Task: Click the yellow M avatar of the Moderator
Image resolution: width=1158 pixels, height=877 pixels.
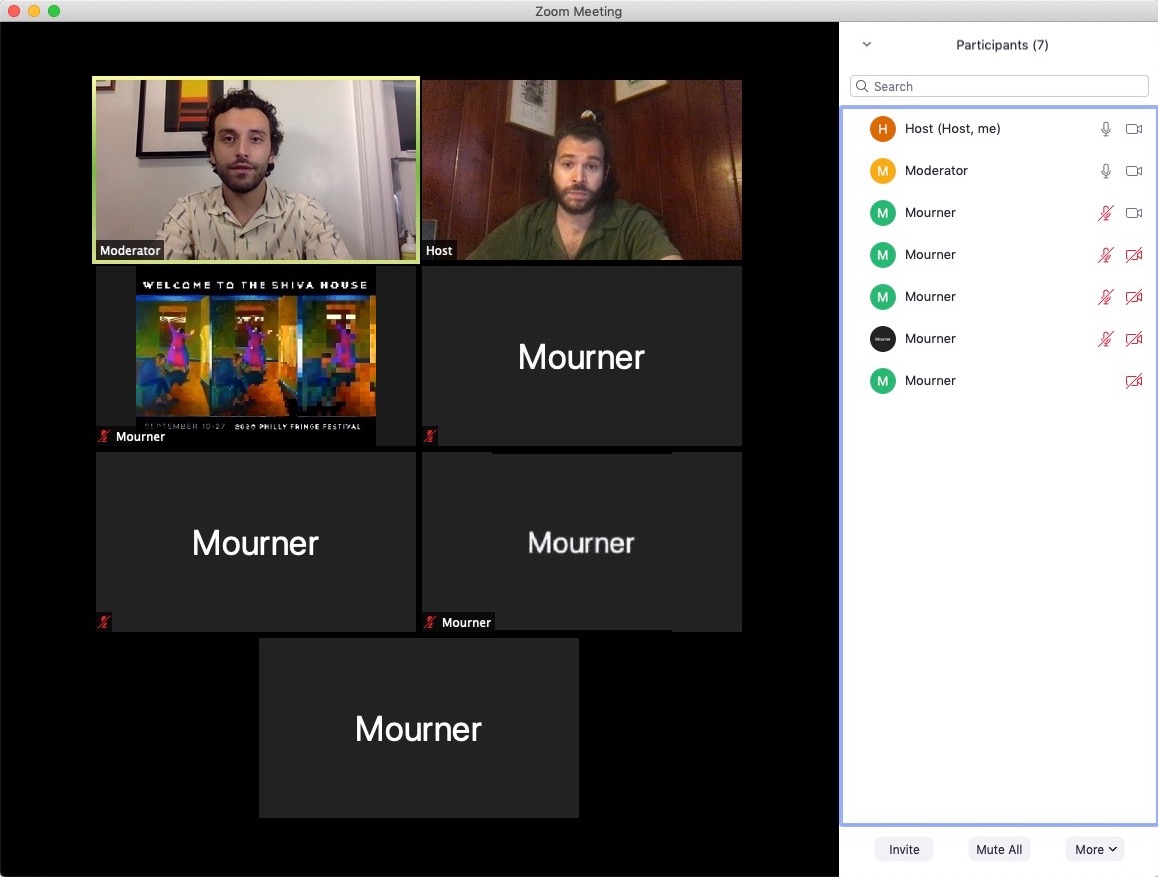Action: (883, 171)
